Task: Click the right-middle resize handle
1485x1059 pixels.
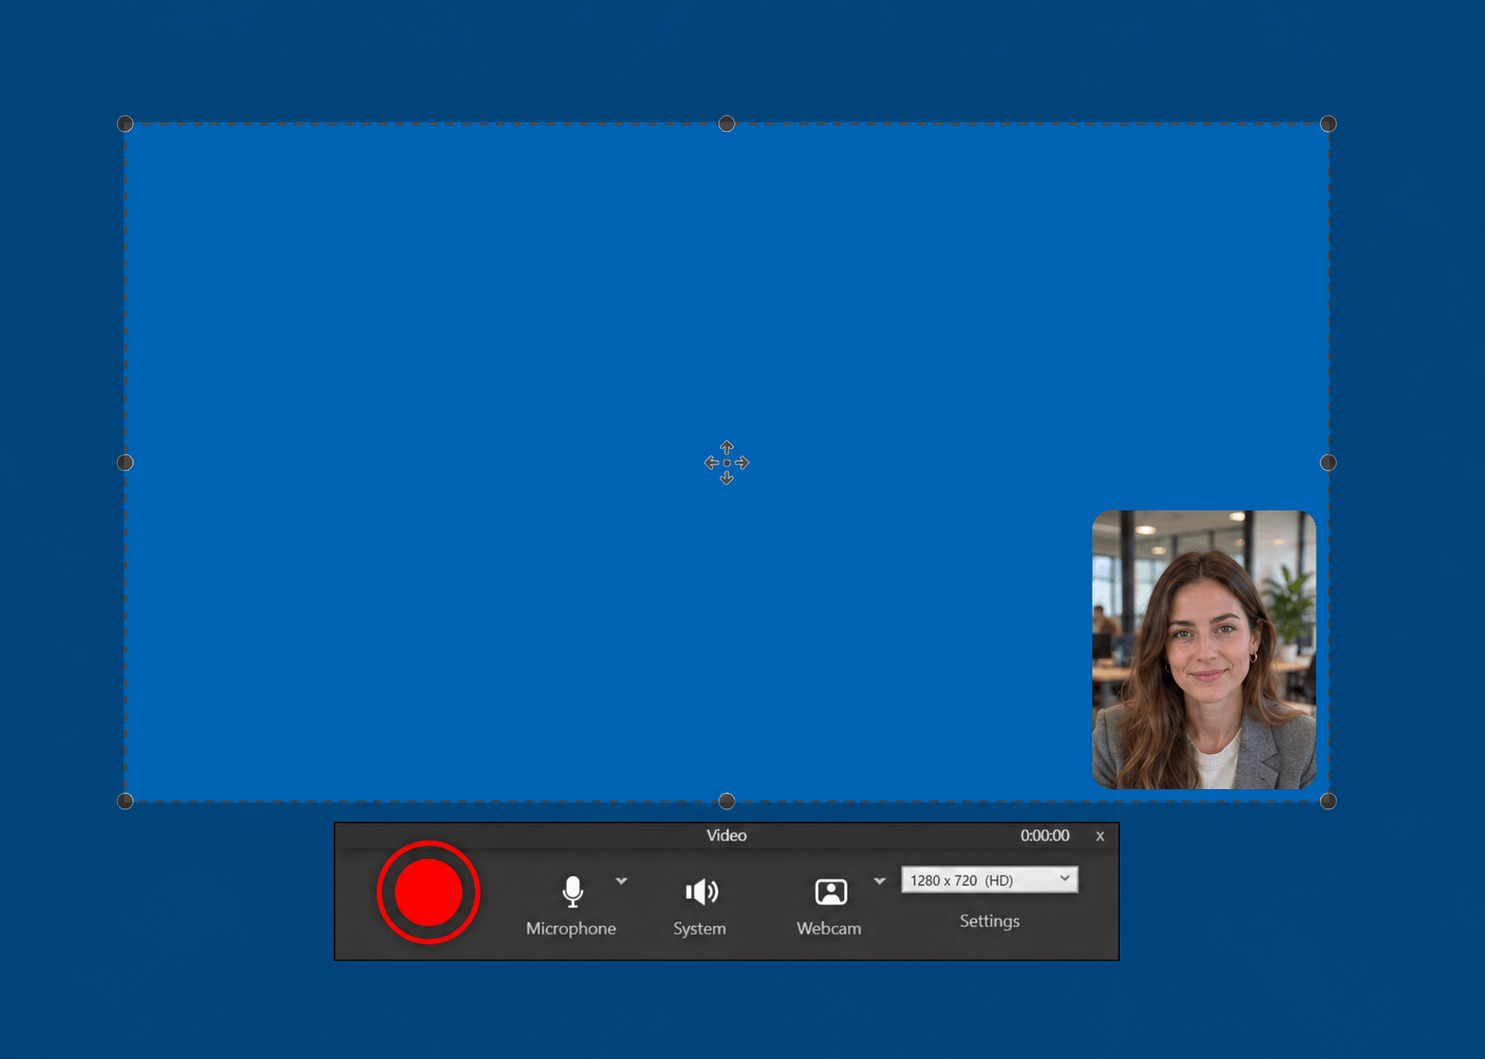Action: 1328,463
